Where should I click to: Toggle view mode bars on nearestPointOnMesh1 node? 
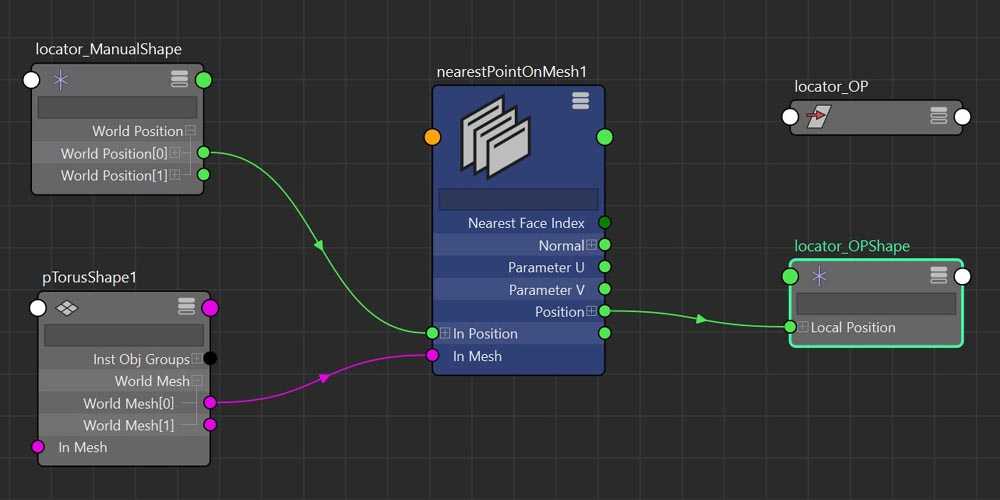coord(580,101)
